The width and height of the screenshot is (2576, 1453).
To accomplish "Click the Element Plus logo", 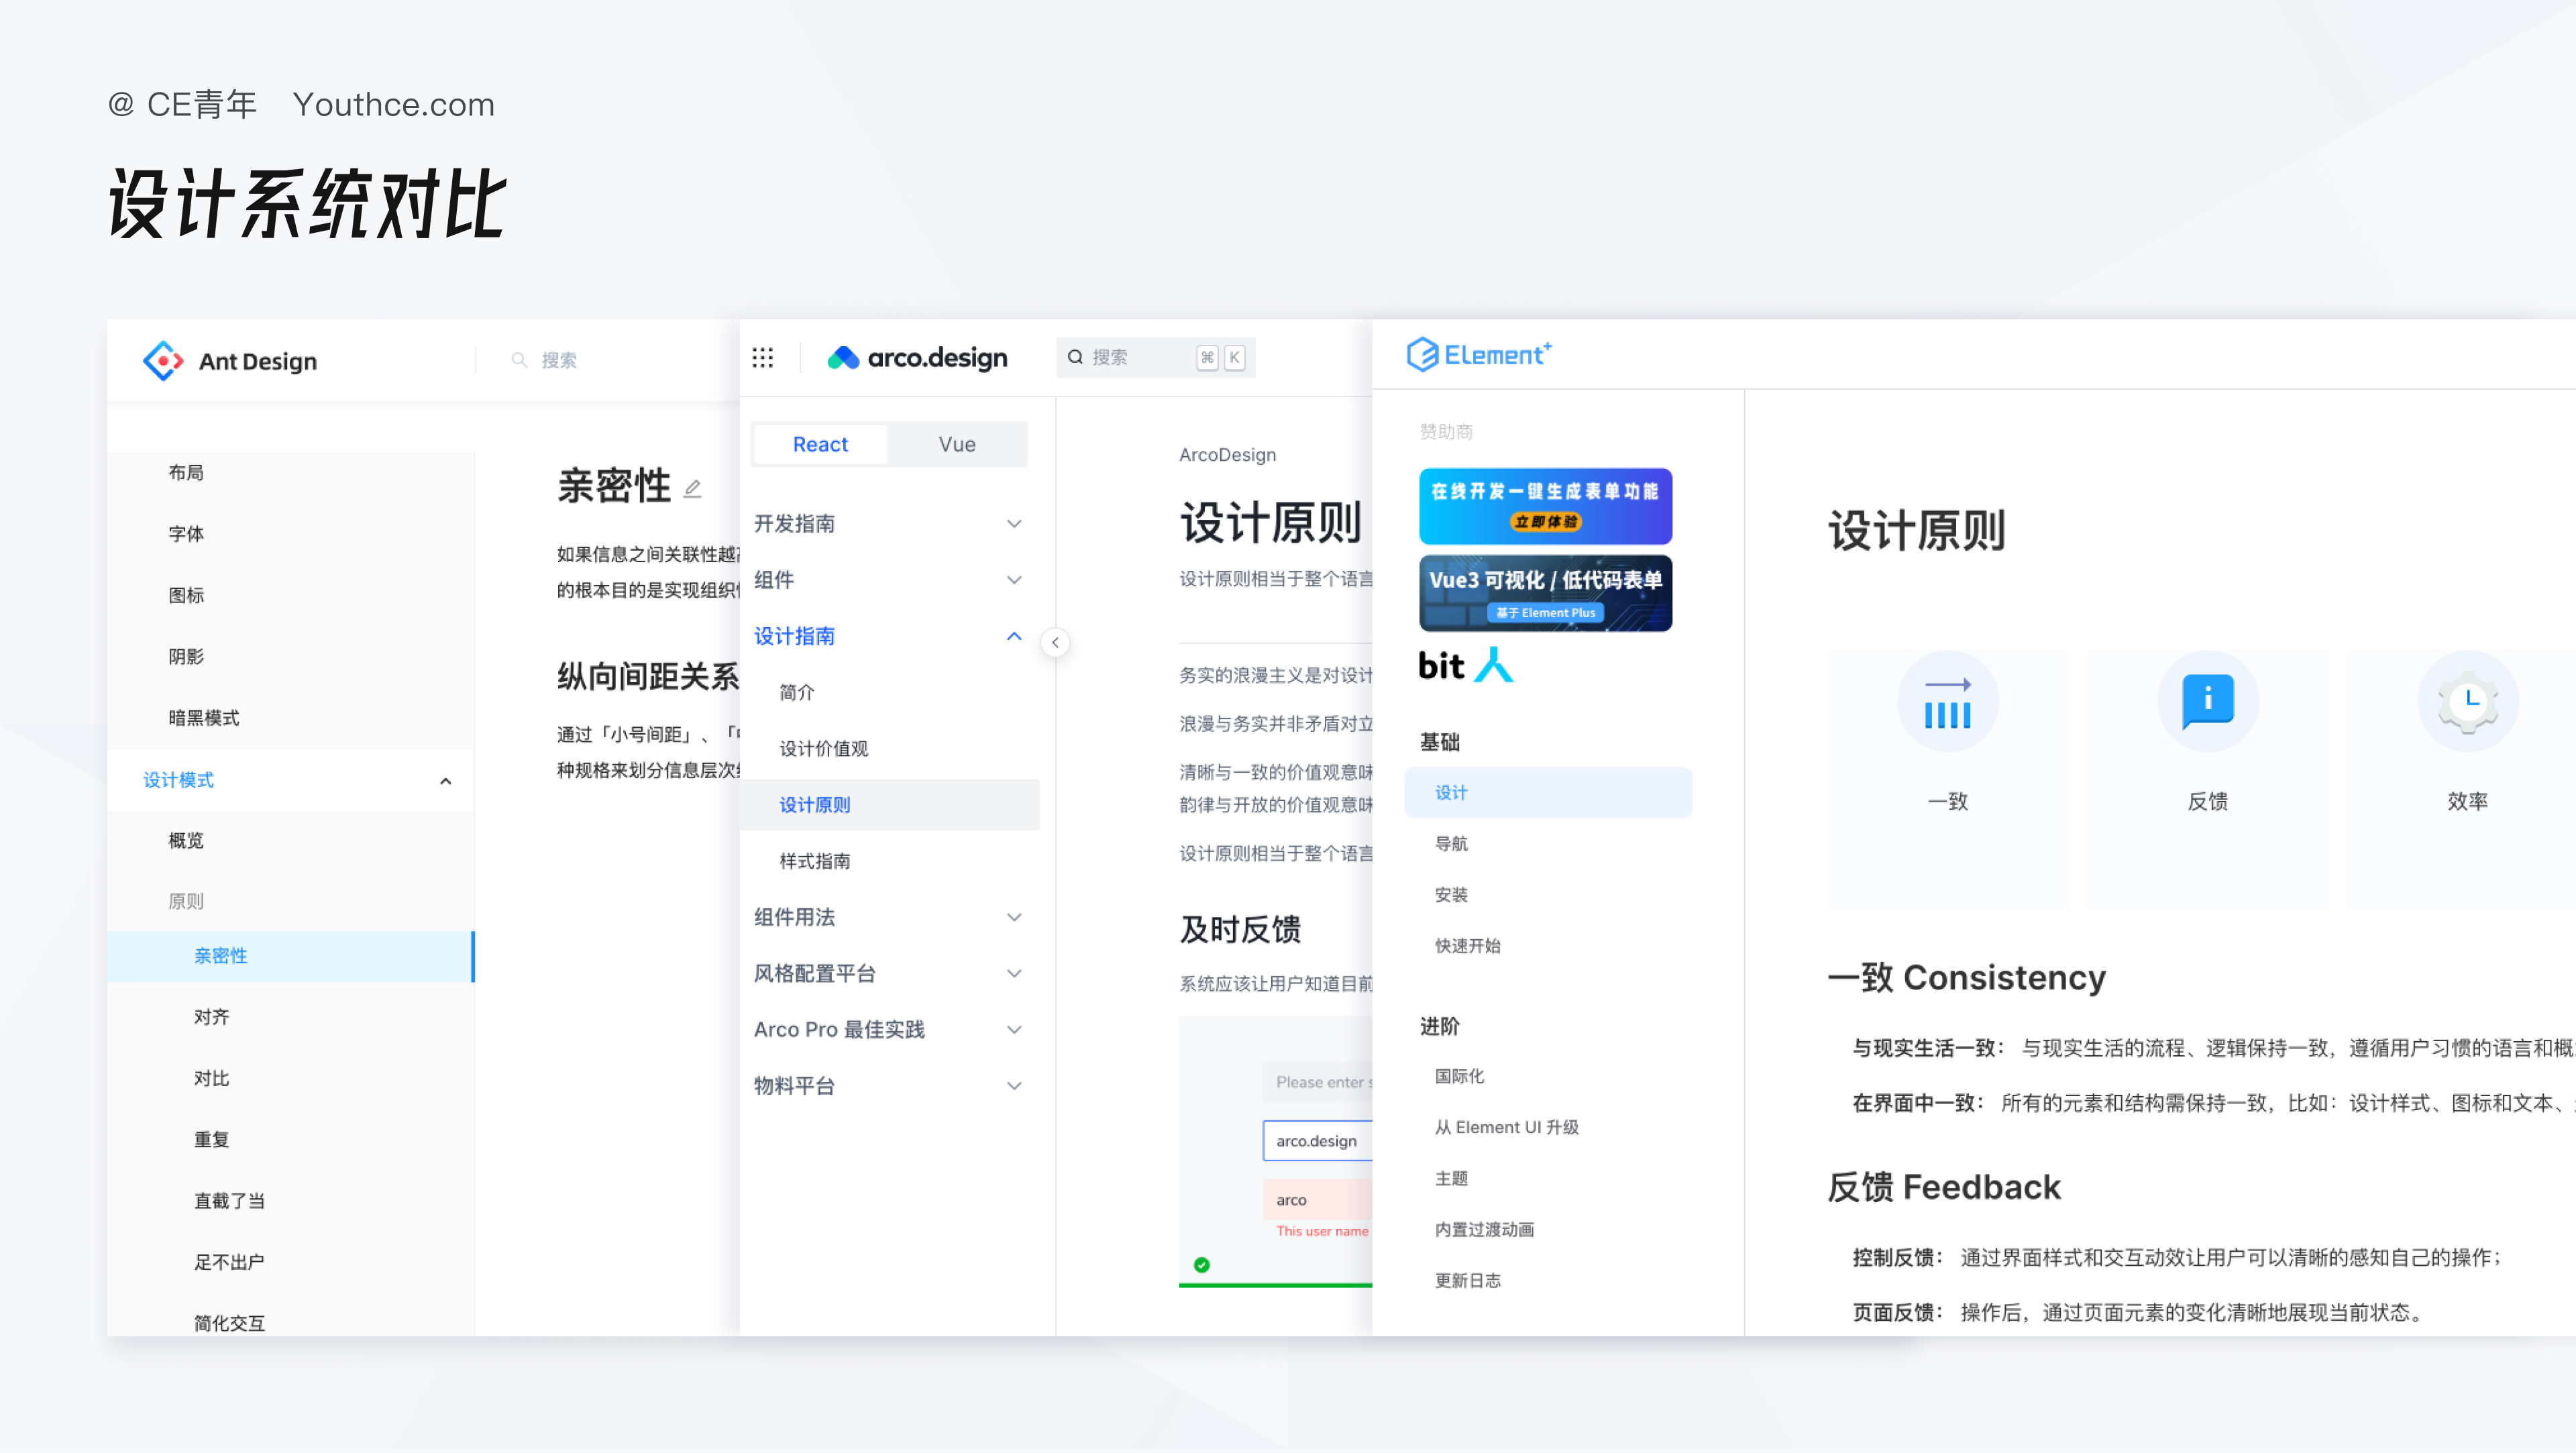I will 1479,355.
